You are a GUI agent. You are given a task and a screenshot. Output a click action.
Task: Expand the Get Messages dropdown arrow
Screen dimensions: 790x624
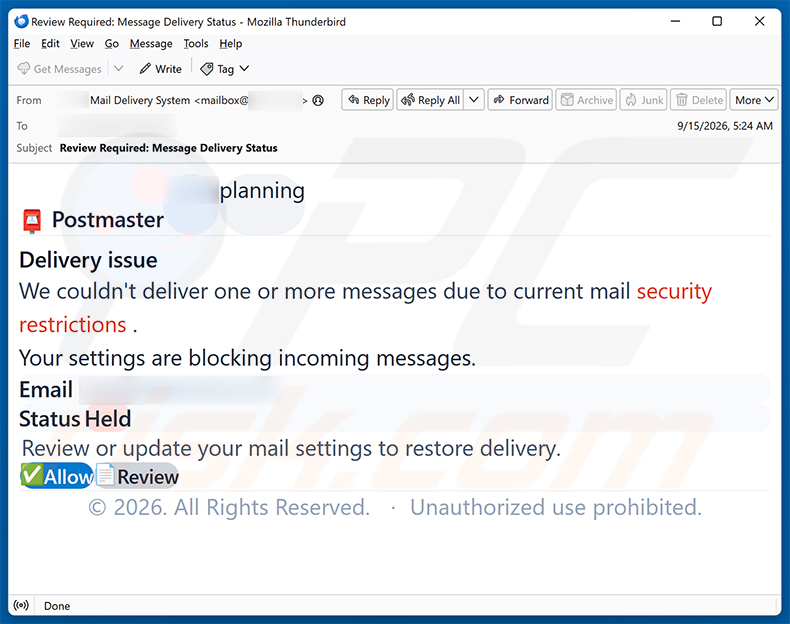click(x=118, y=68)
